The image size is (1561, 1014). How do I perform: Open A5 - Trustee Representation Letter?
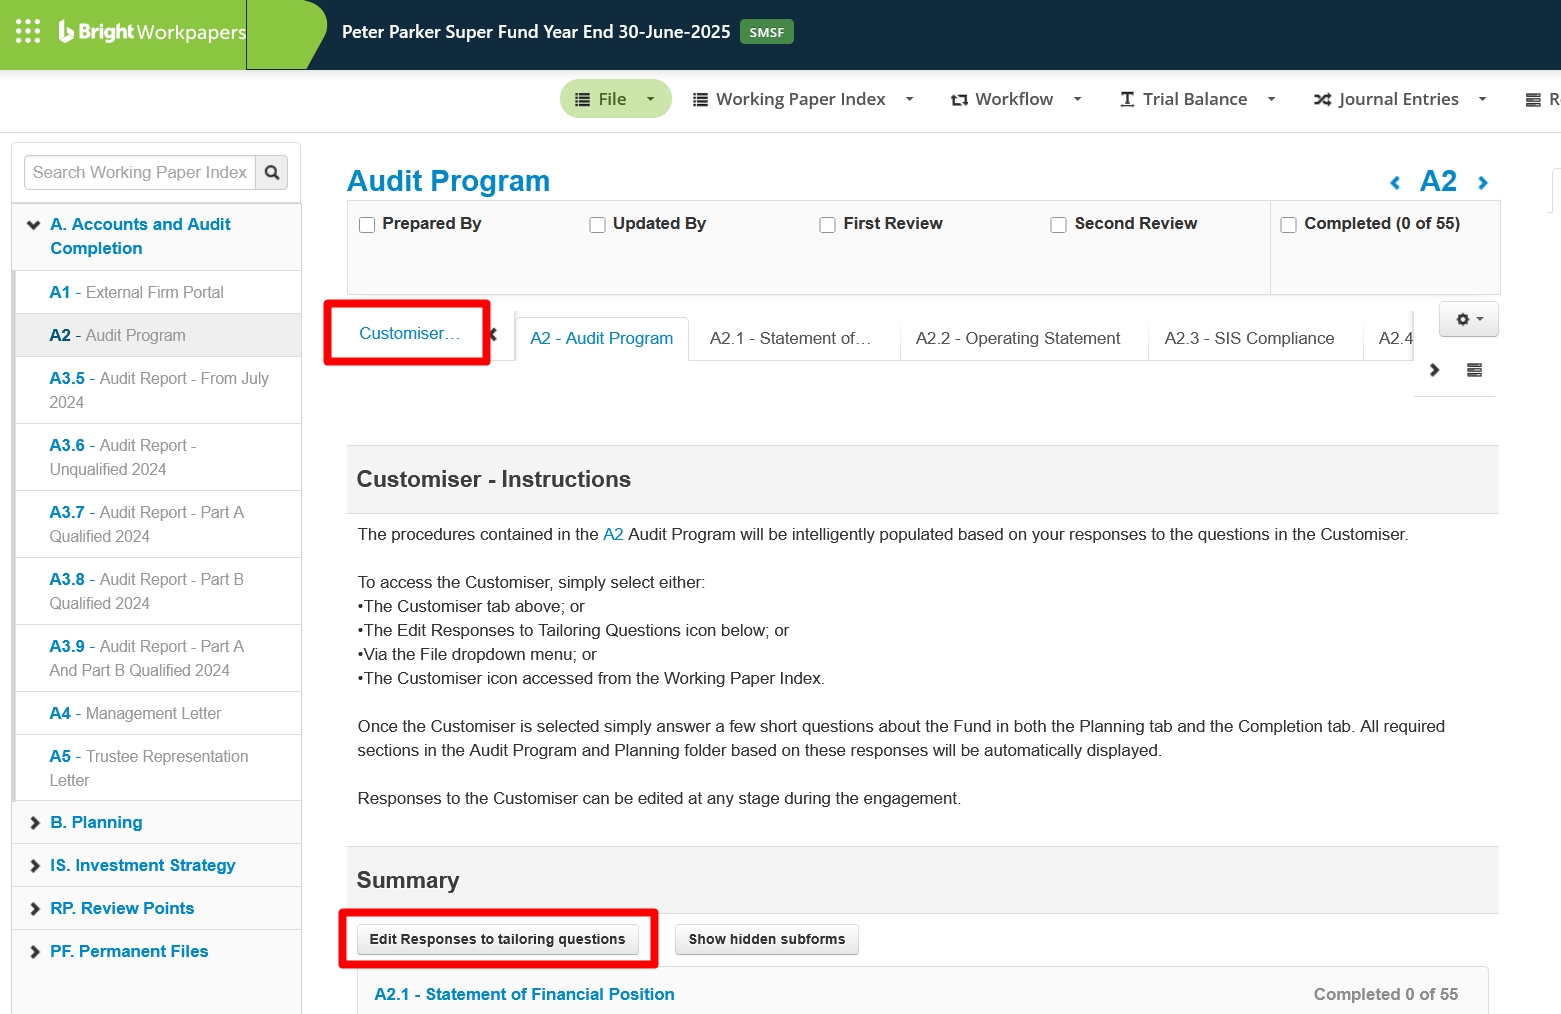pyautogui.click(x=158, y=768)
